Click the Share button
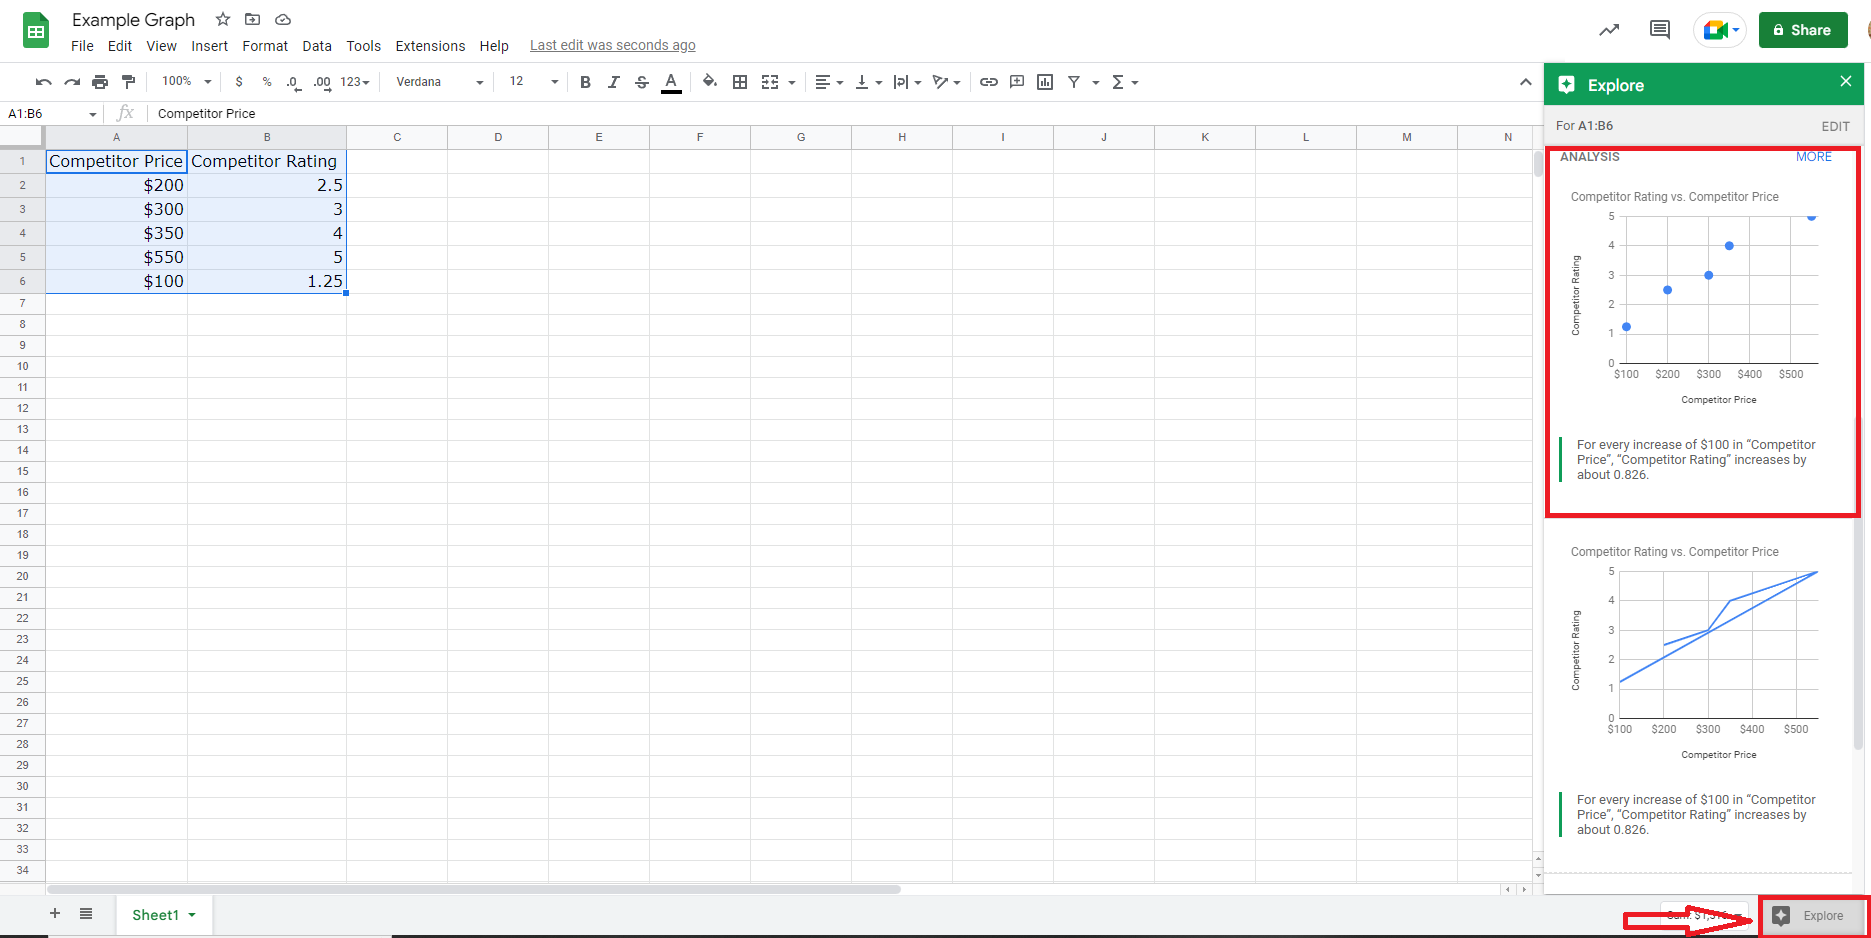Image resolution: width=1871 pixels, height=938 pixels. click(1803, 29)
